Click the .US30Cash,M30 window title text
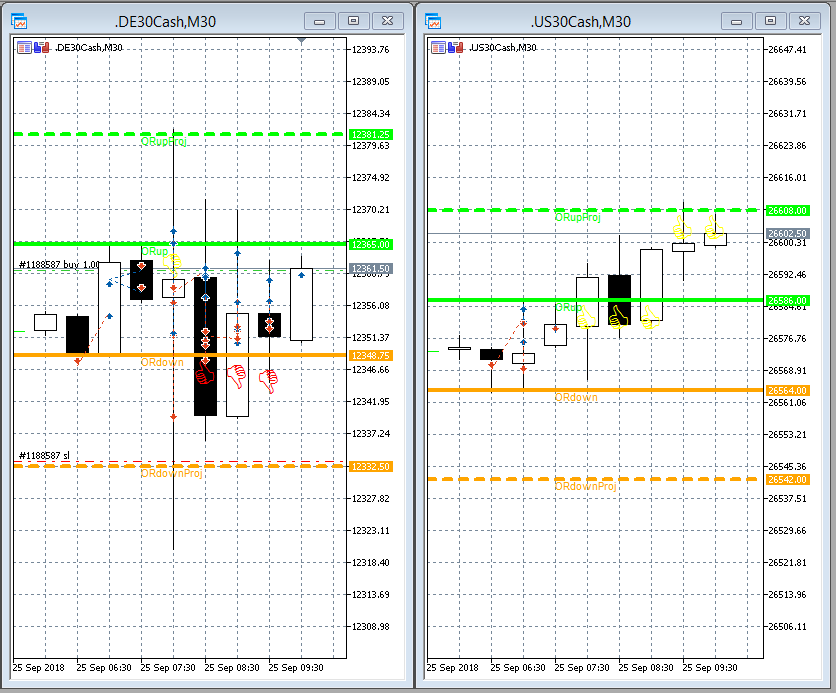Screen dimensions: 836x693 pos(581,22)
